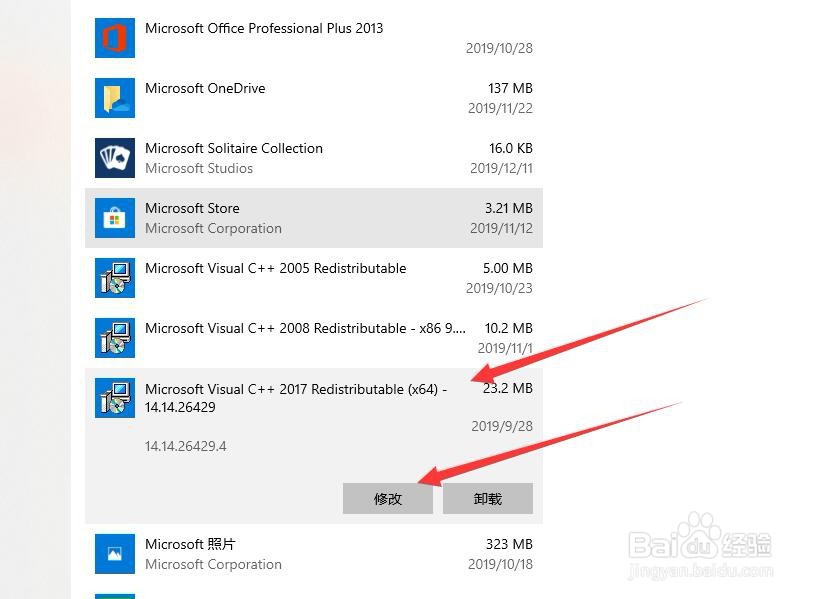Image resolution: width=820 pixels, height=599 pixels.
Task: Click the 2019/10/28 install date
Action: click(499, 49)
